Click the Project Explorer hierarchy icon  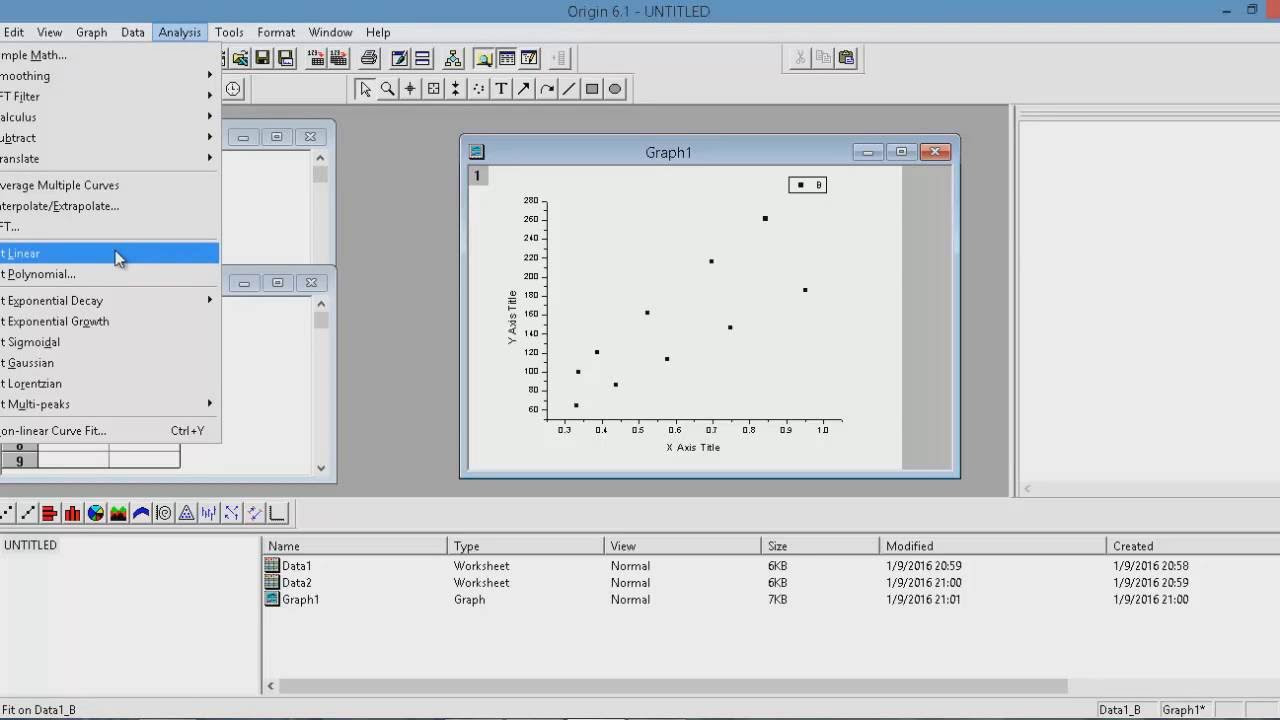pyautogui.click(x=453, y=58)
